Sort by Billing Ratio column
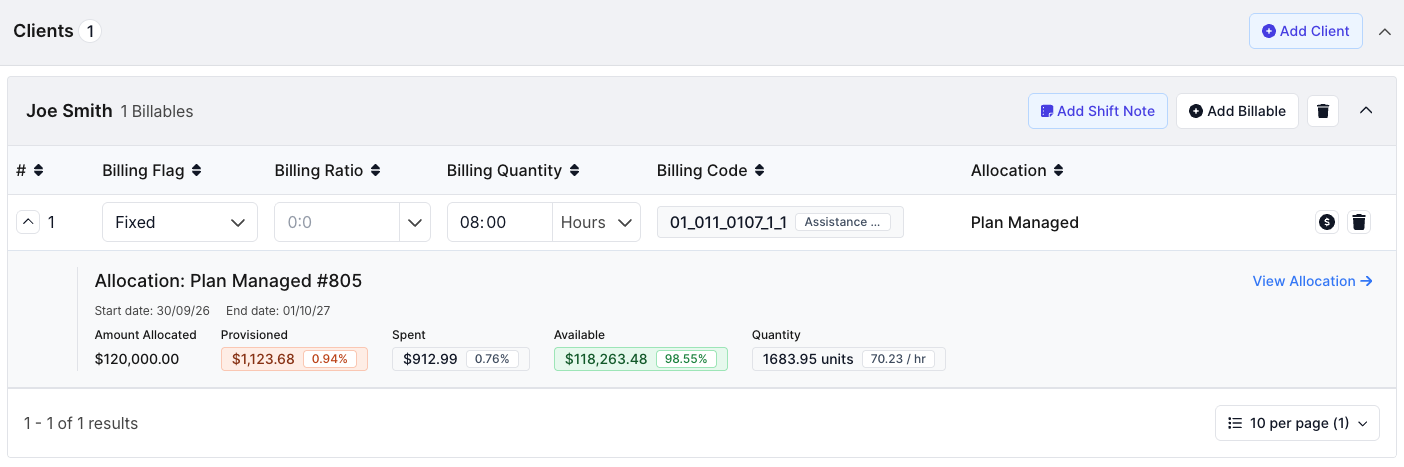Viewport: 1404px width, 467px height. pyautogui.click(x=328, y=170)
